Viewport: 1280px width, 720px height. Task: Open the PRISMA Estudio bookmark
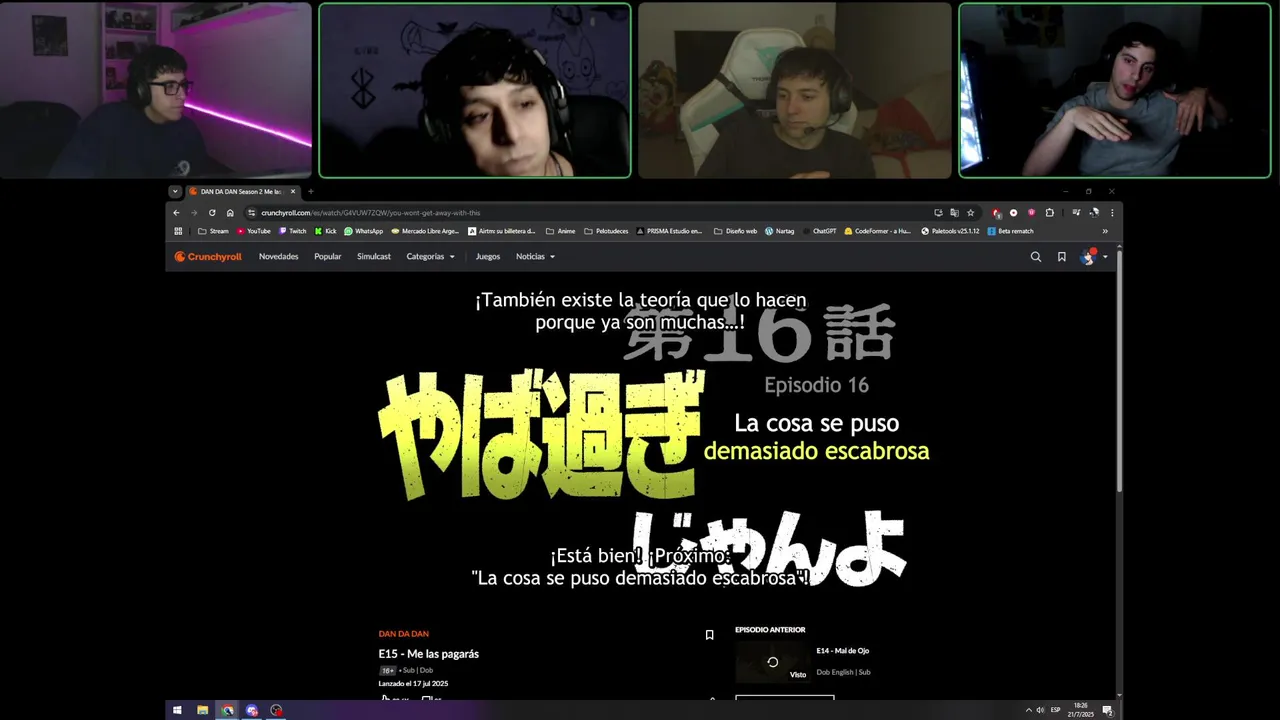[x=670, y=231]
